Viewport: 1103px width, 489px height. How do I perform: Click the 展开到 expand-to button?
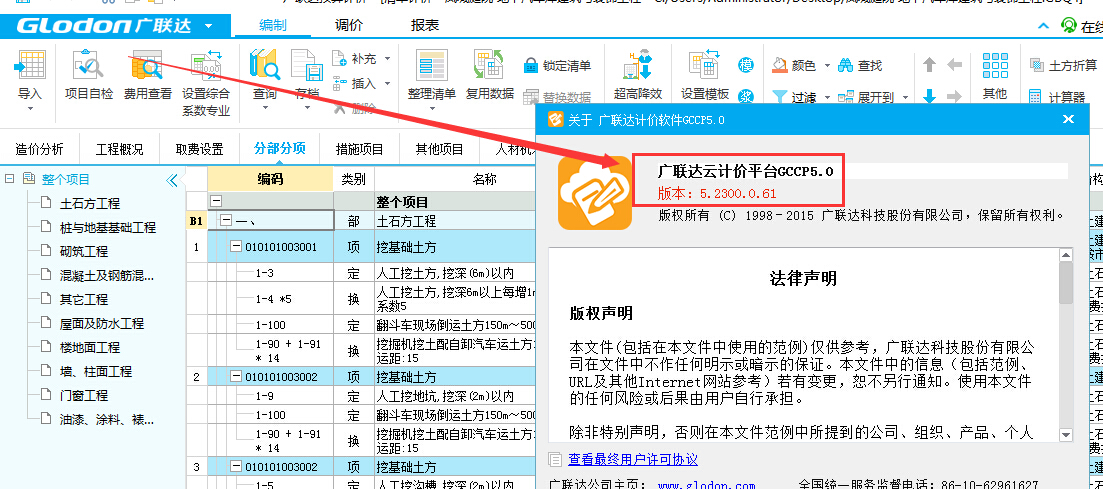(x=867, y=97)
